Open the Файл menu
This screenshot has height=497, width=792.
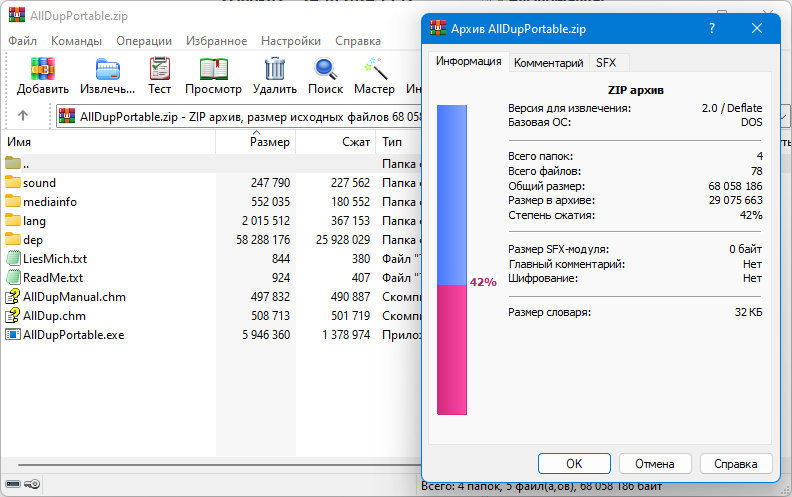22,41
